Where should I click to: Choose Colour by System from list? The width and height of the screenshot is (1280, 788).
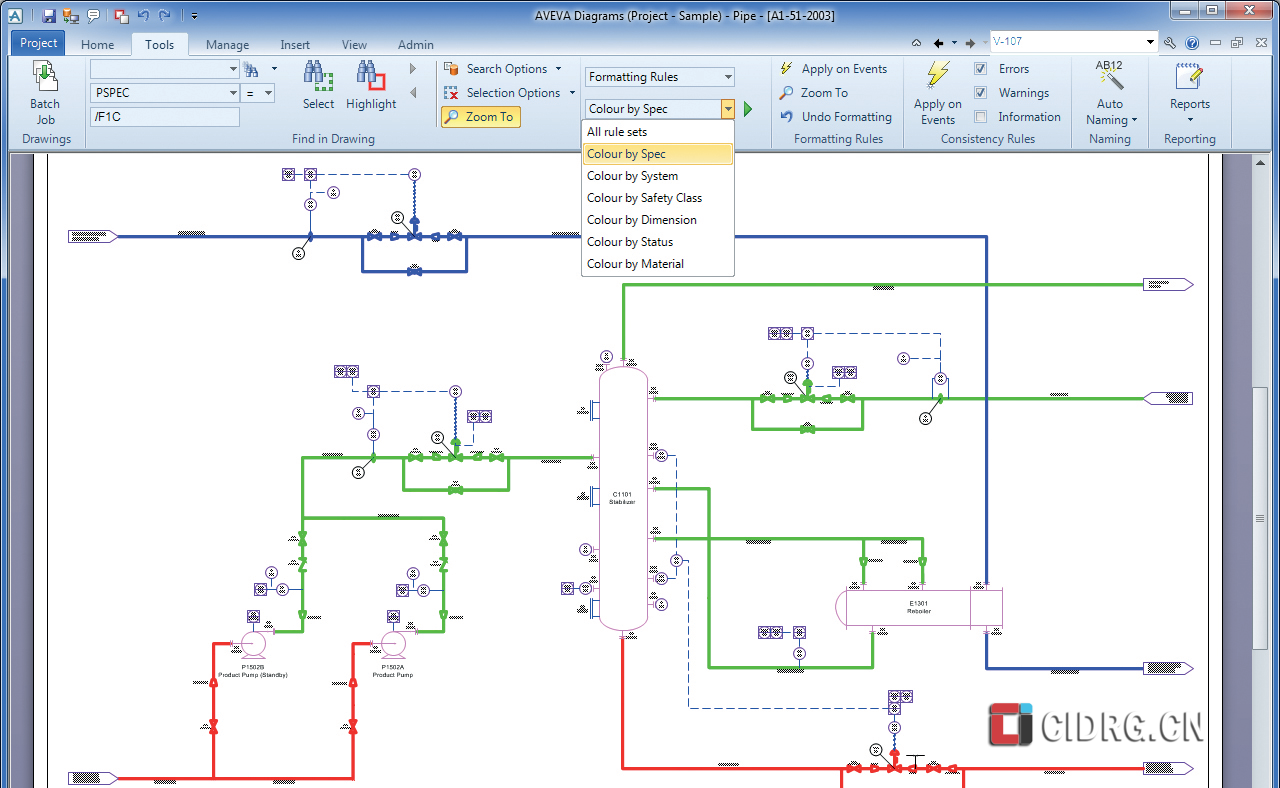(x=658, y=176)
